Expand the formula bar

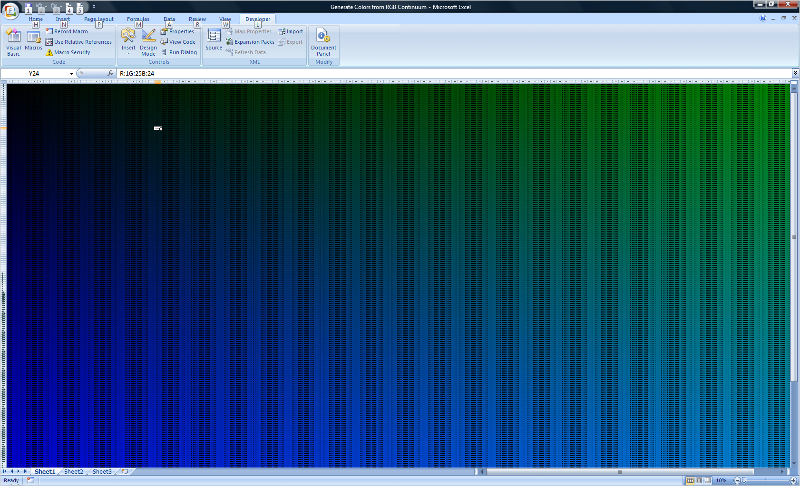(795, 73)
